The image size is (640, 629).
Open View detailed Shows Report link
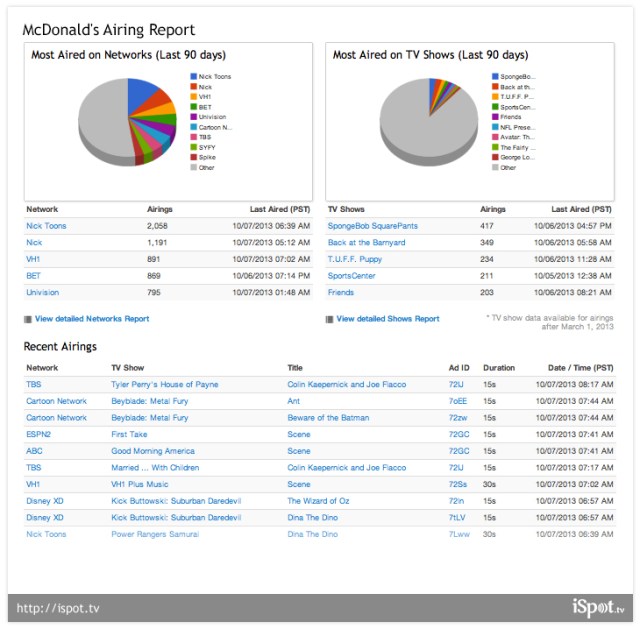(388, 319)
